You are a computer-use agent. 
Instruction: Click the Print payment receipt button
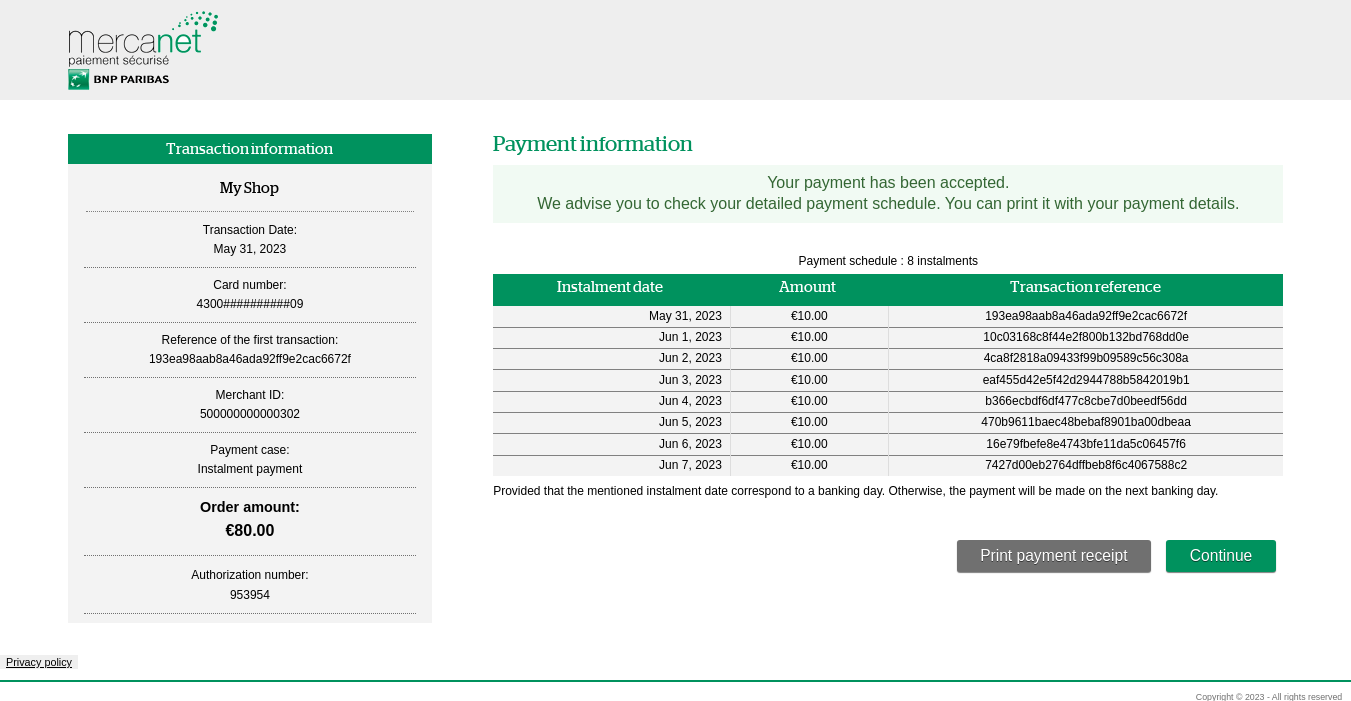[x=1053, y=556]
